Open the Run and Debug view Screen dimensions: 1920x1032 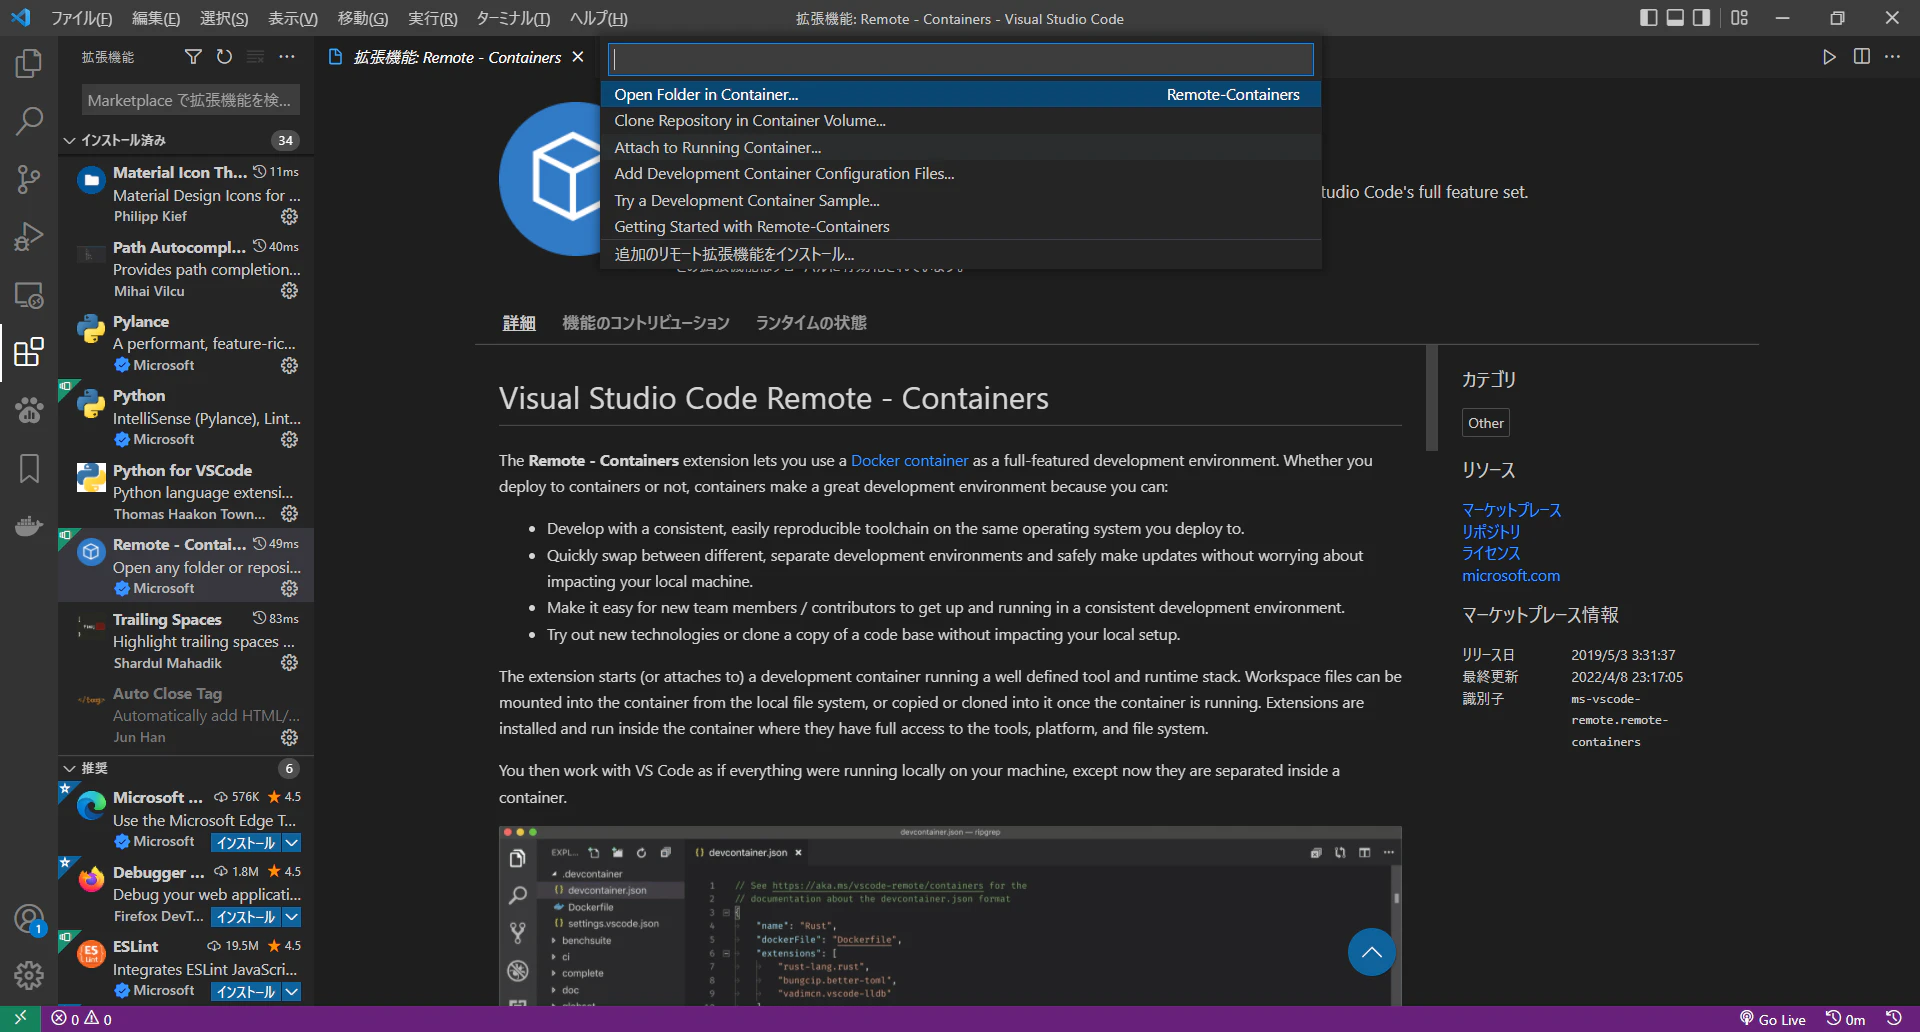pyautogui.click(x=29, y=237)
